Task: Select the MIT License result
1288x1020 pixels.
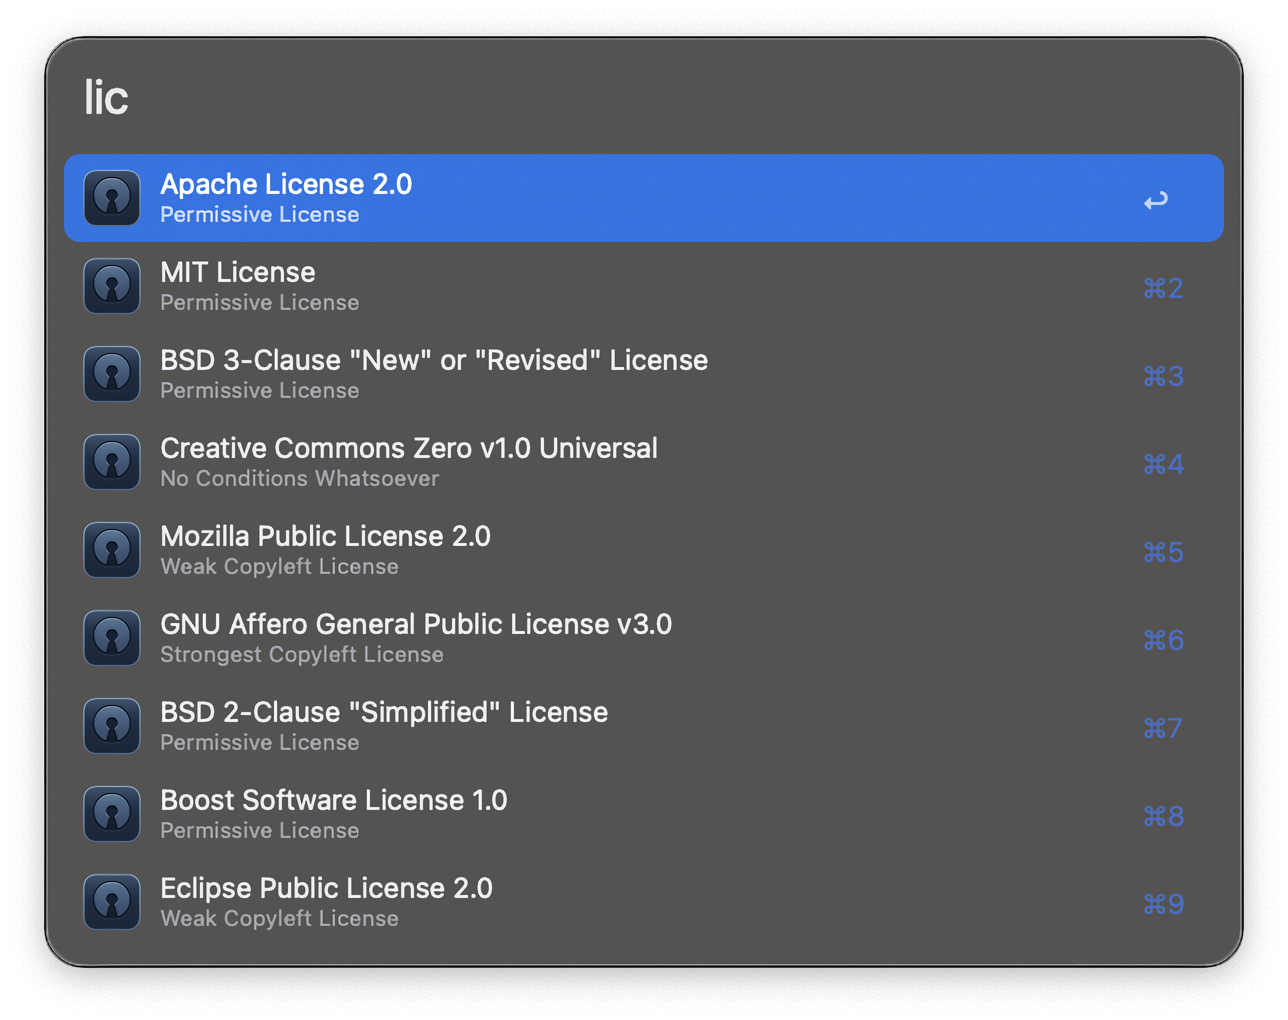Action: coord(500,285)
